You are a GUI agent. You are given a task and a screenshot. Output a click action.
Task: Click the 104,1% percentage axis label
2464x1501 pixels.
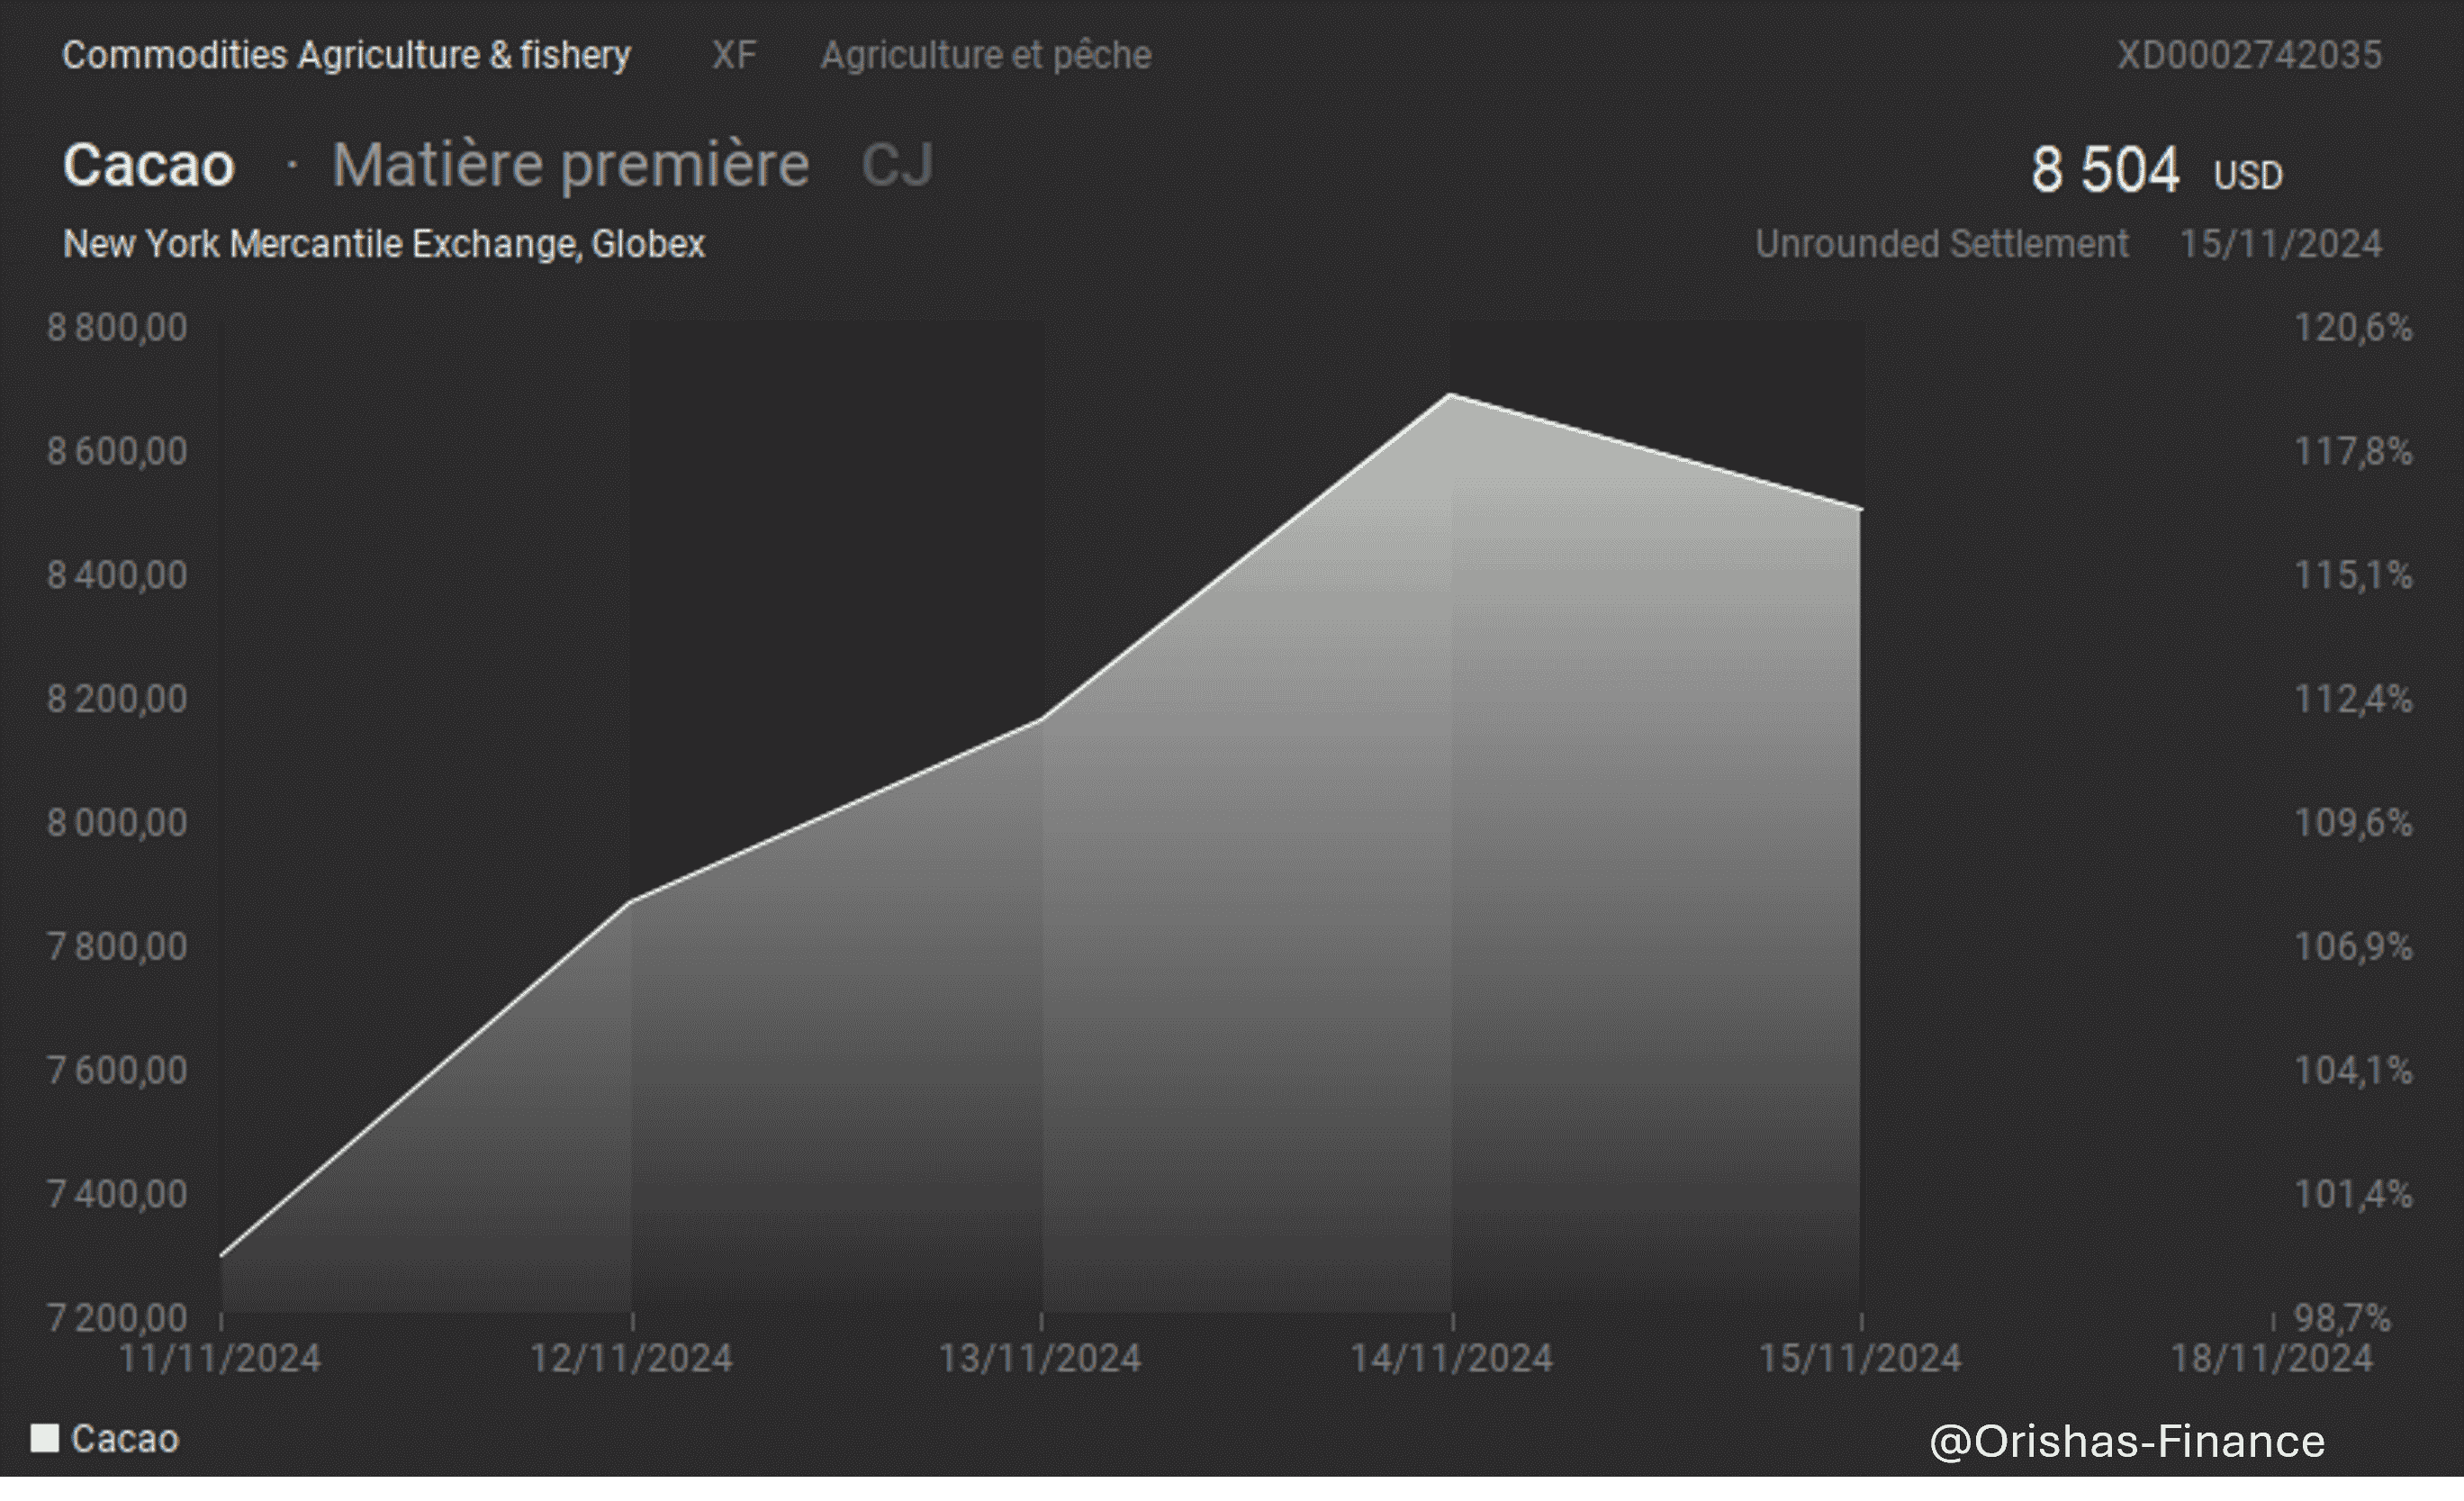point(2353,1070)
